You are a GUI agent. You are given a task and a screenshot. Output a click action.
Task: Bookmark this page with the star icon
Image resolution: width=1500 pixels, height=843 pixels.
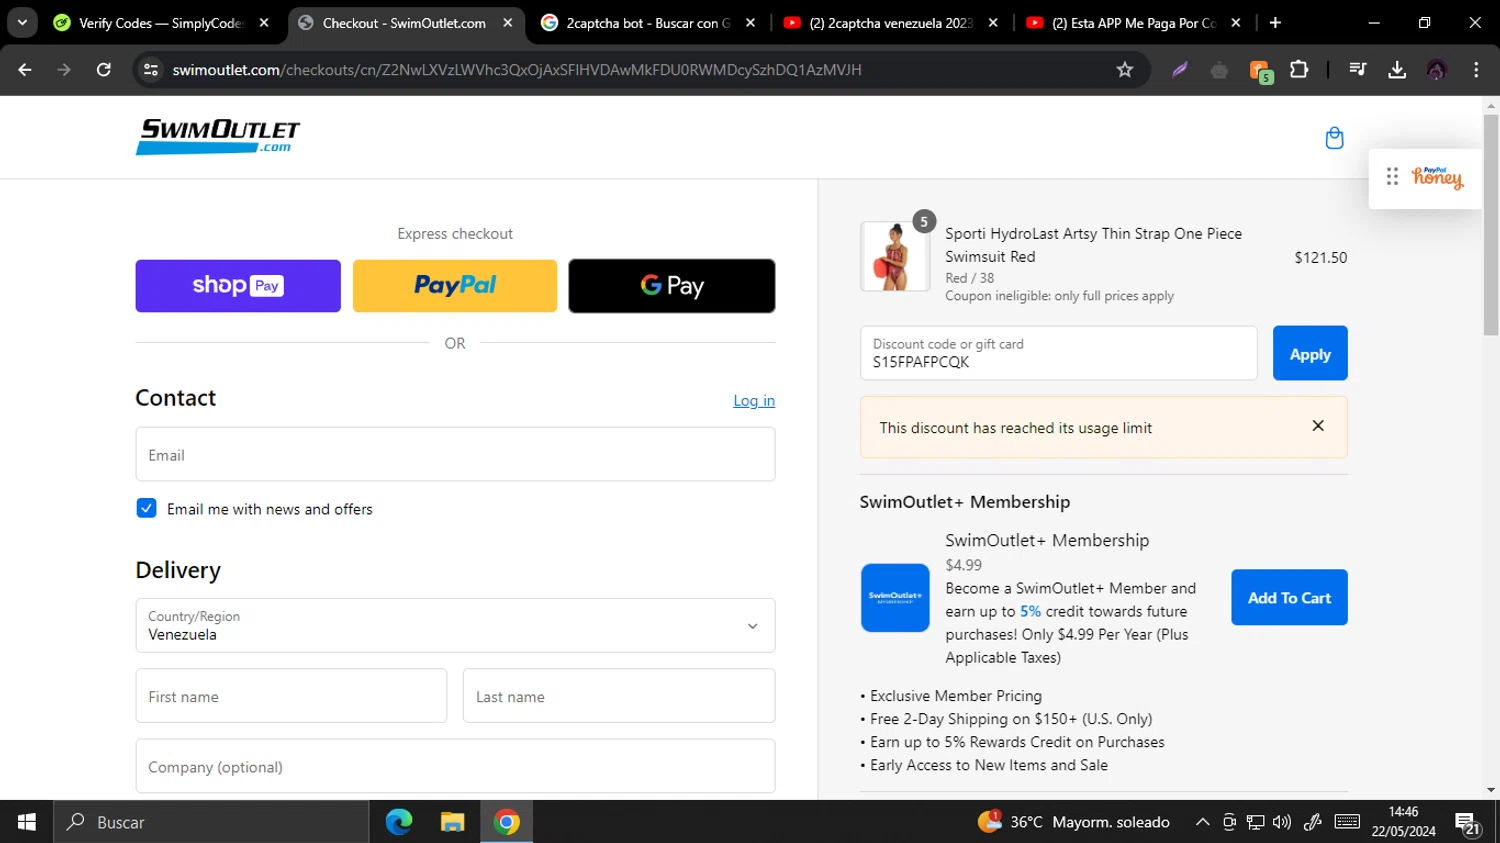[1125, 69]
